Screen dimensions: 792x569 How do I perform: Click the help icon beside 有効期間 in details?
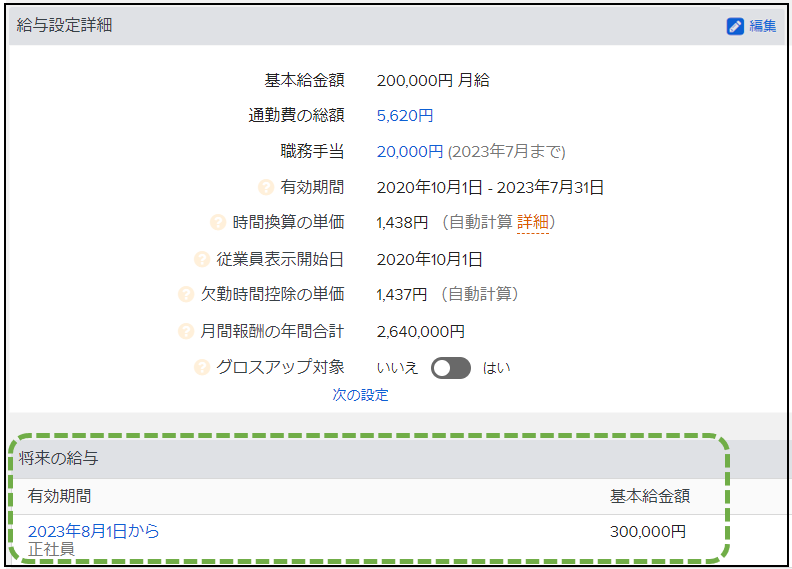266,187
